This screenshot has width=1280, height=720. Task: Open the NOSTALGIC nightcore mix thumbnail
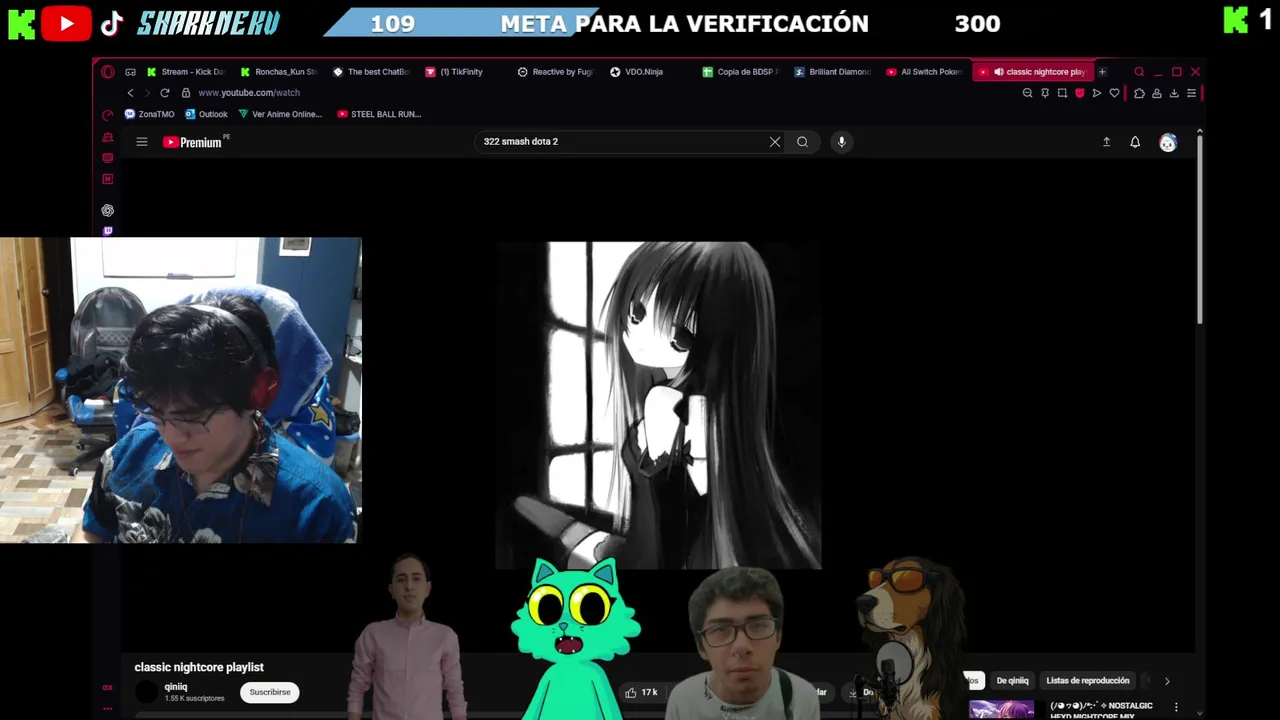click(x=1001, y=710)
